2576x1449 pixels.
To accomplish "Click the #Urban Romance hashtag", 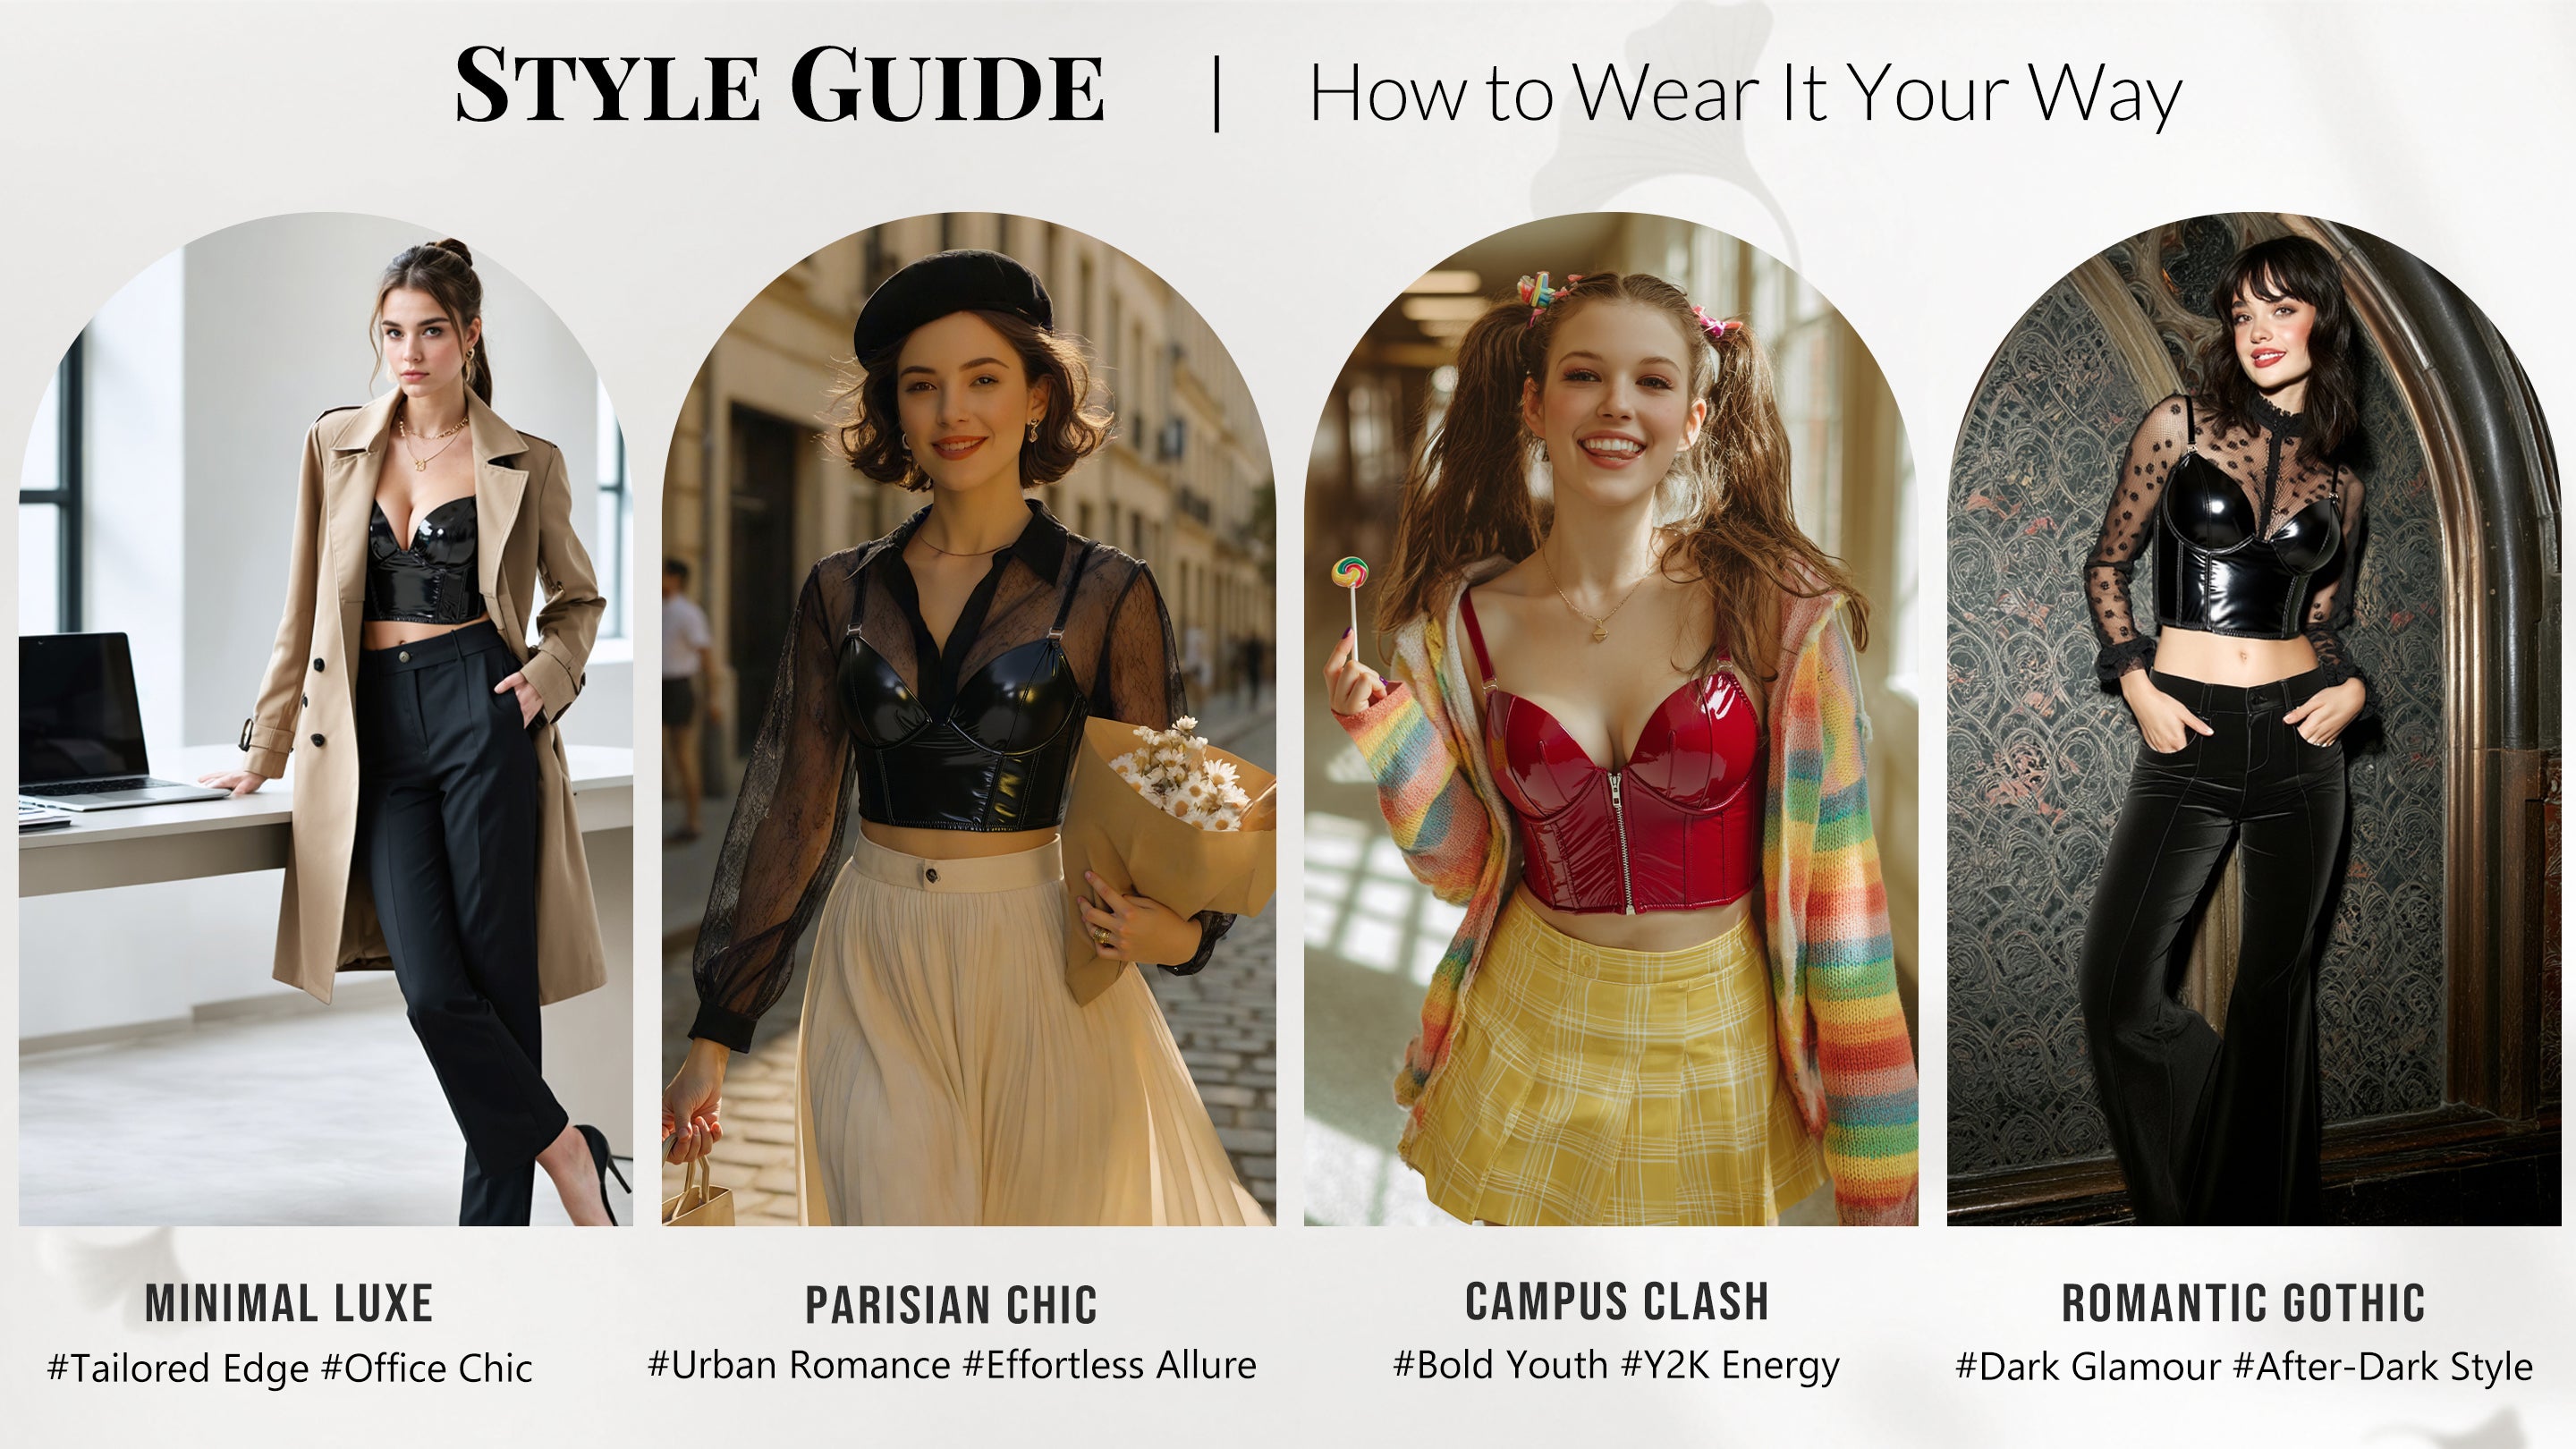I will point(799,1365).
